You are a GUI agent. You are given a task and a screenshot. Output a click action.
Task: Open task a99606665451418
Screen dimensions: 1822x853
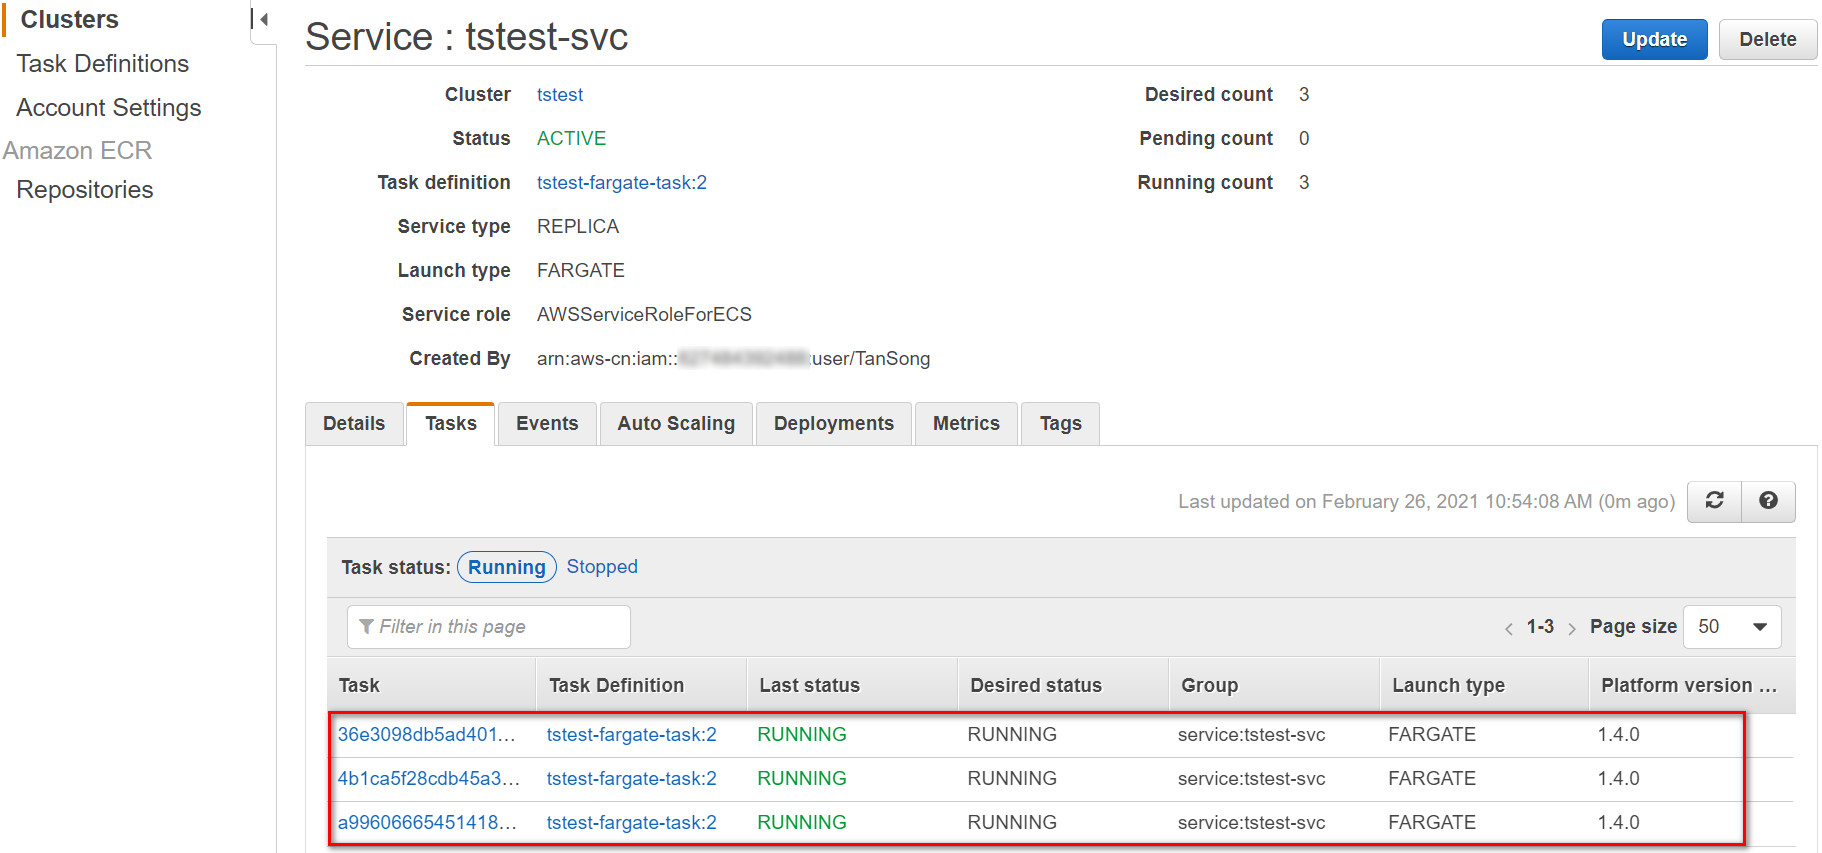coord(428,822)
